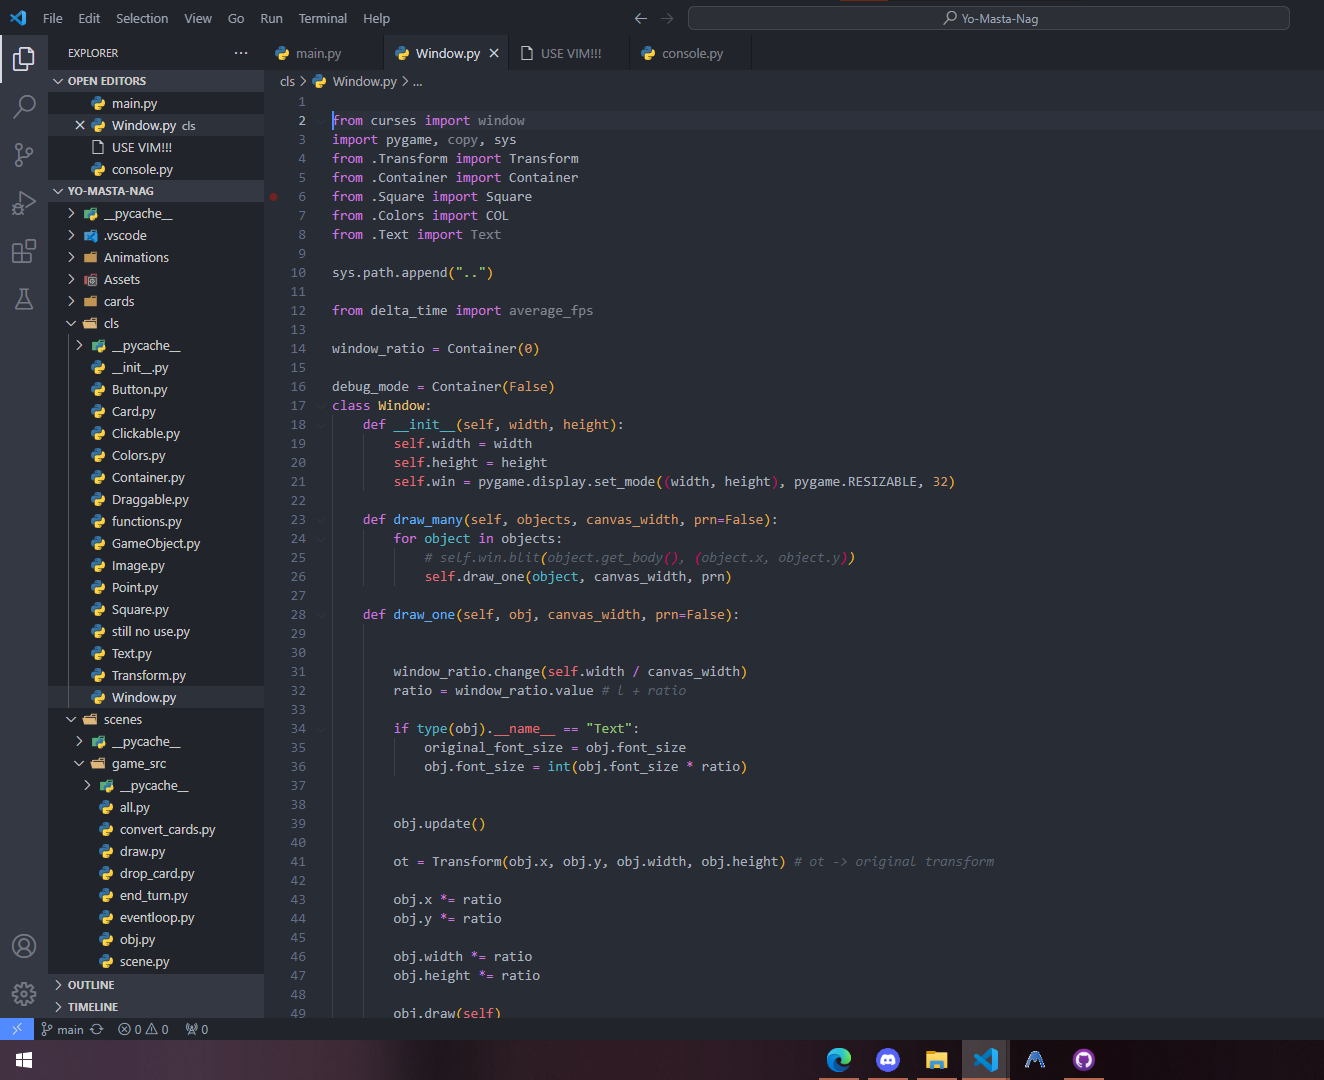Open Card.py in the file tree
1324x1080 pixels.
coord(133,412)
